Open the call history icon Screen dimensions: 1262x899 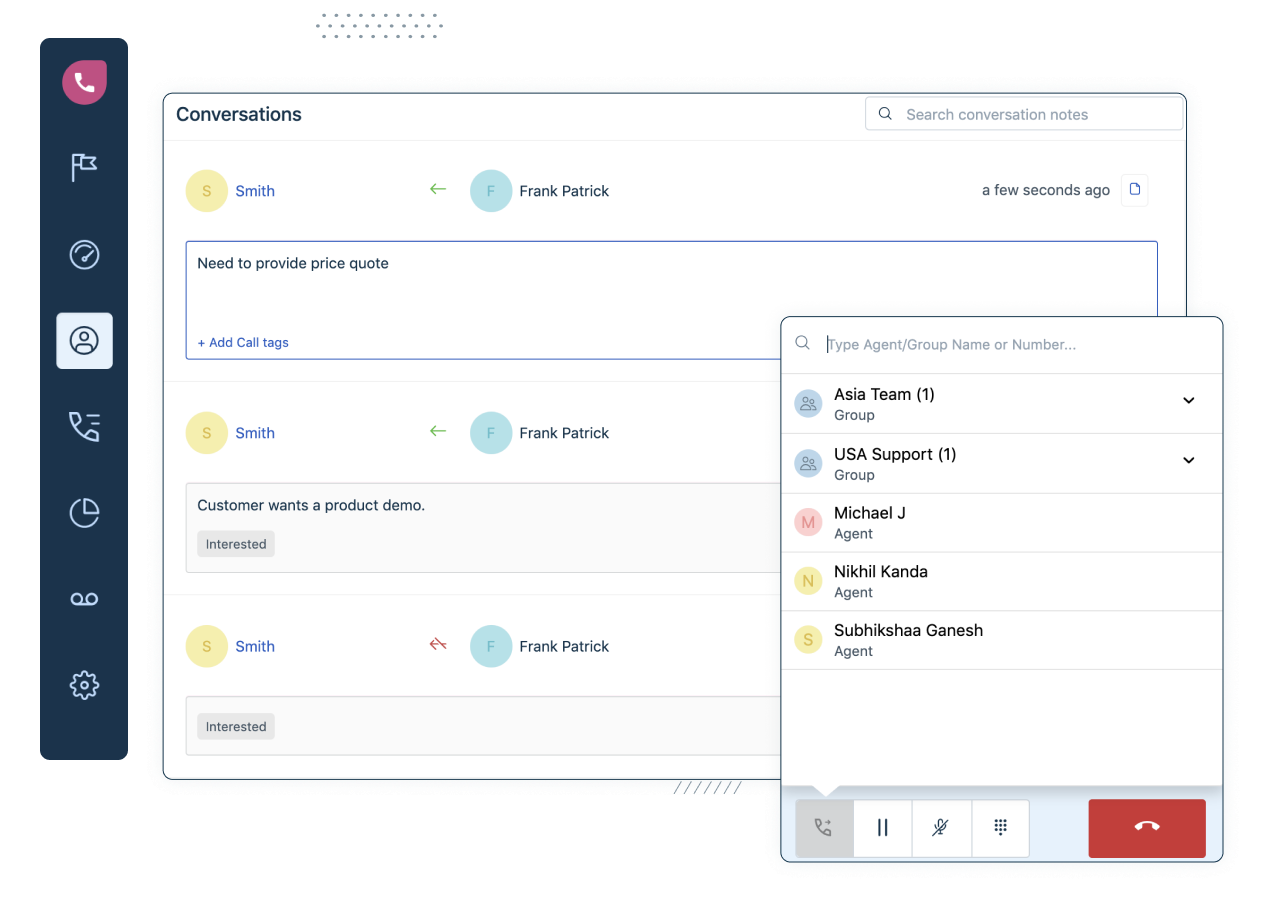(x=84, y=426)
